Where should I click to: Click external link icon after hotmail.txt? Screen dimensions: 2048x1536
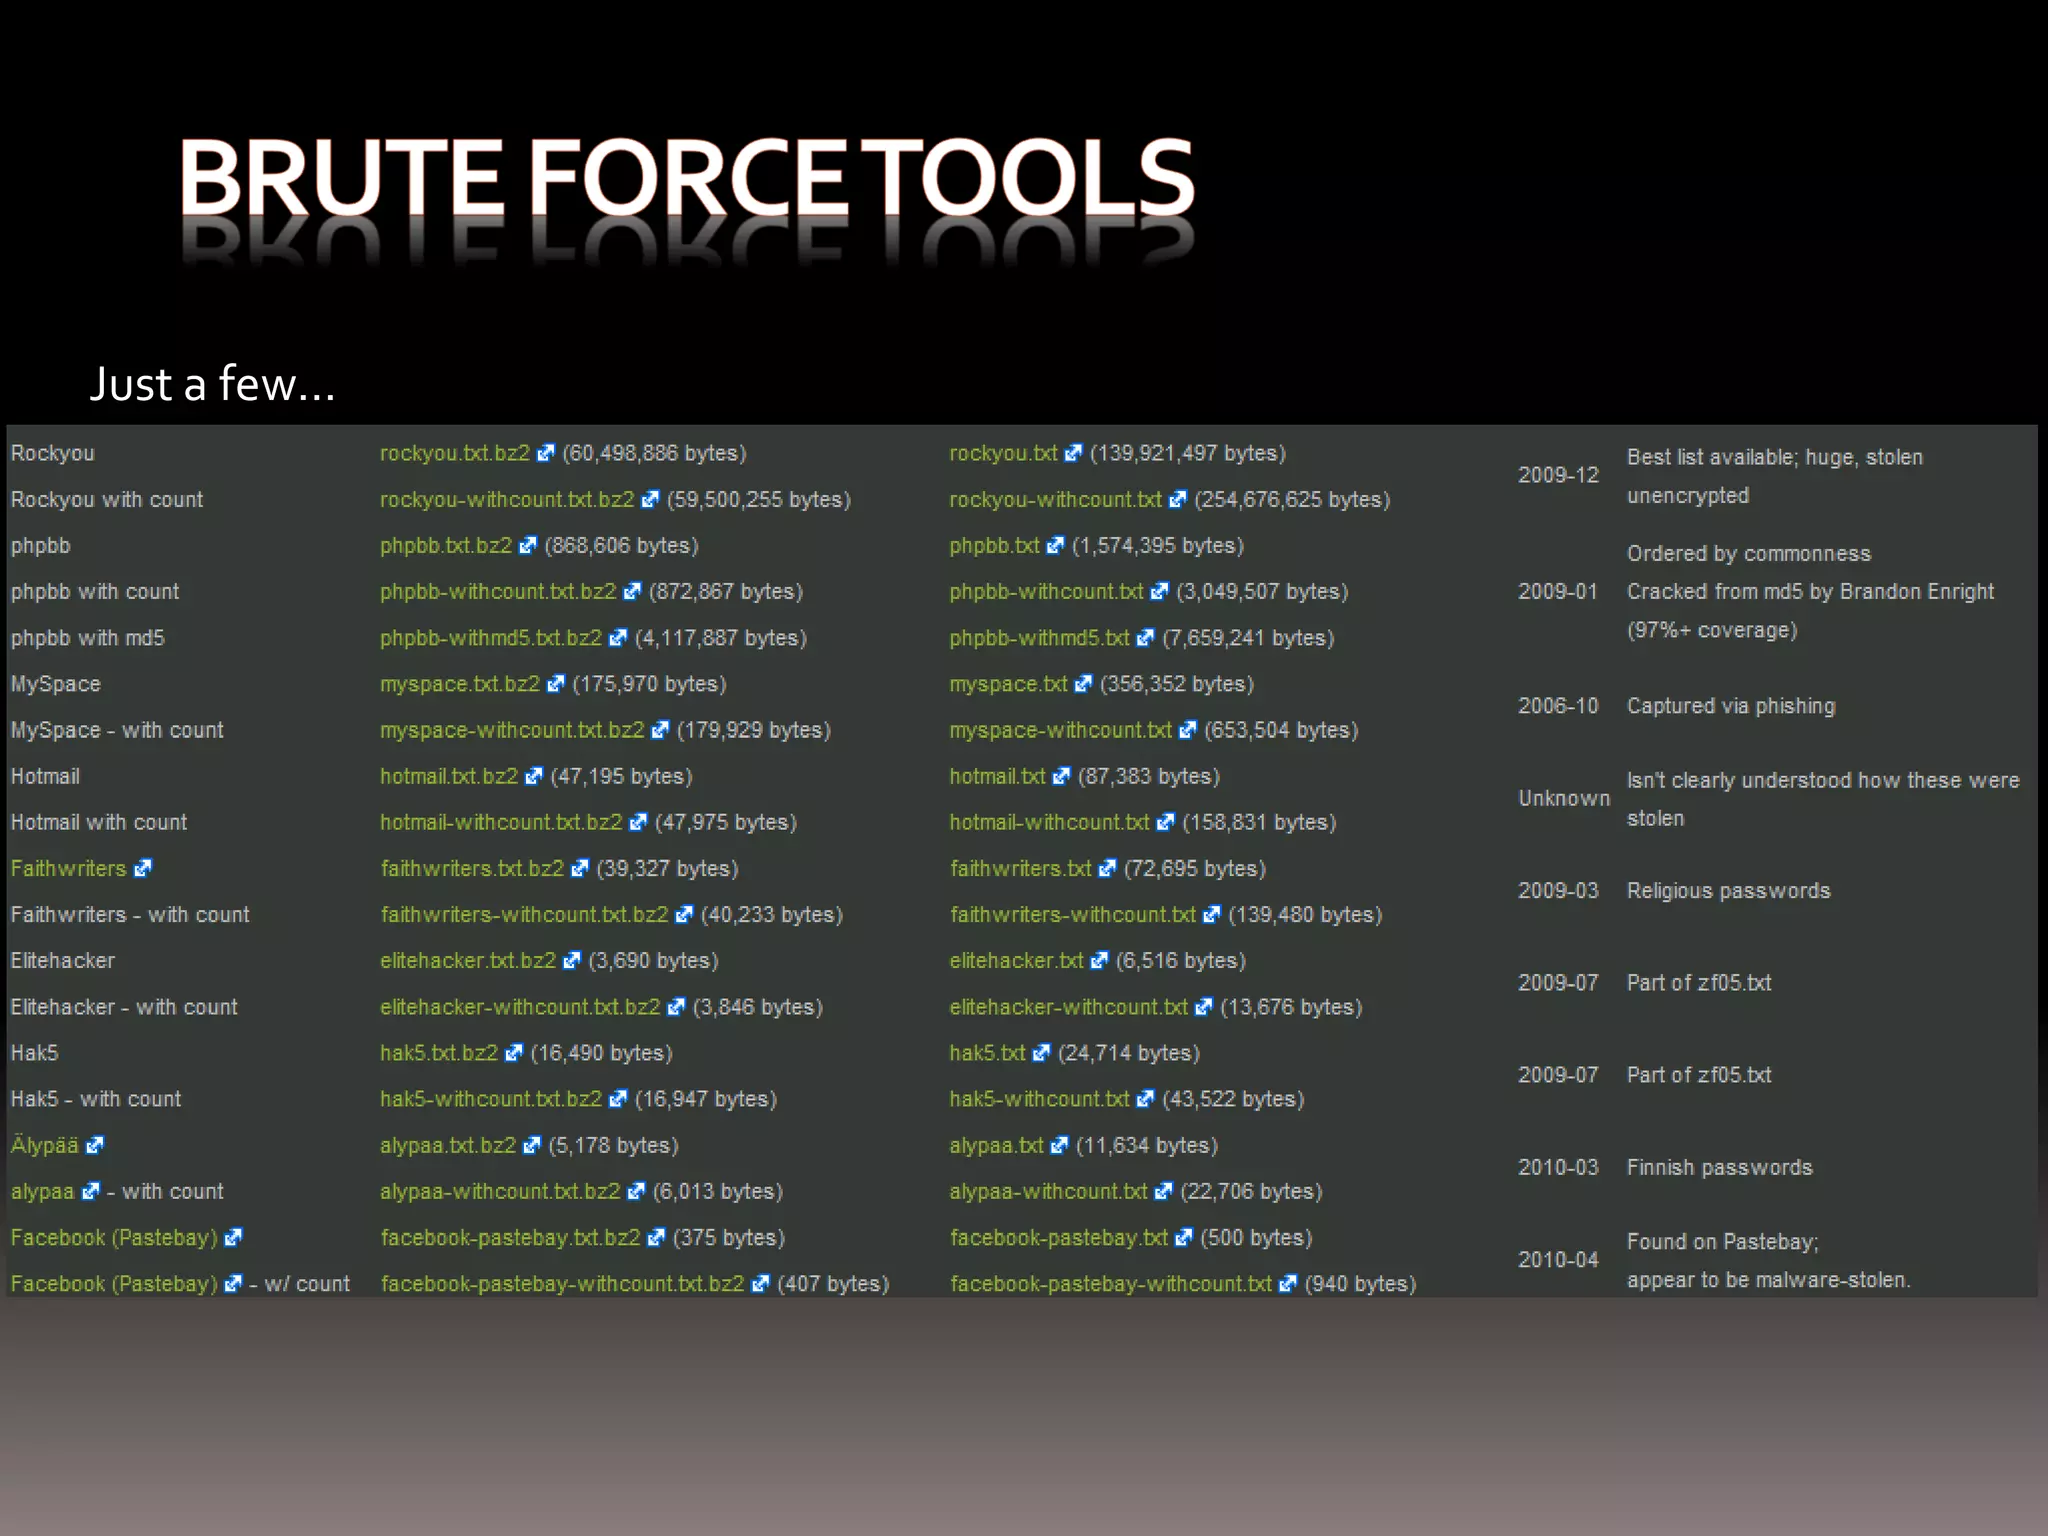1061,777
